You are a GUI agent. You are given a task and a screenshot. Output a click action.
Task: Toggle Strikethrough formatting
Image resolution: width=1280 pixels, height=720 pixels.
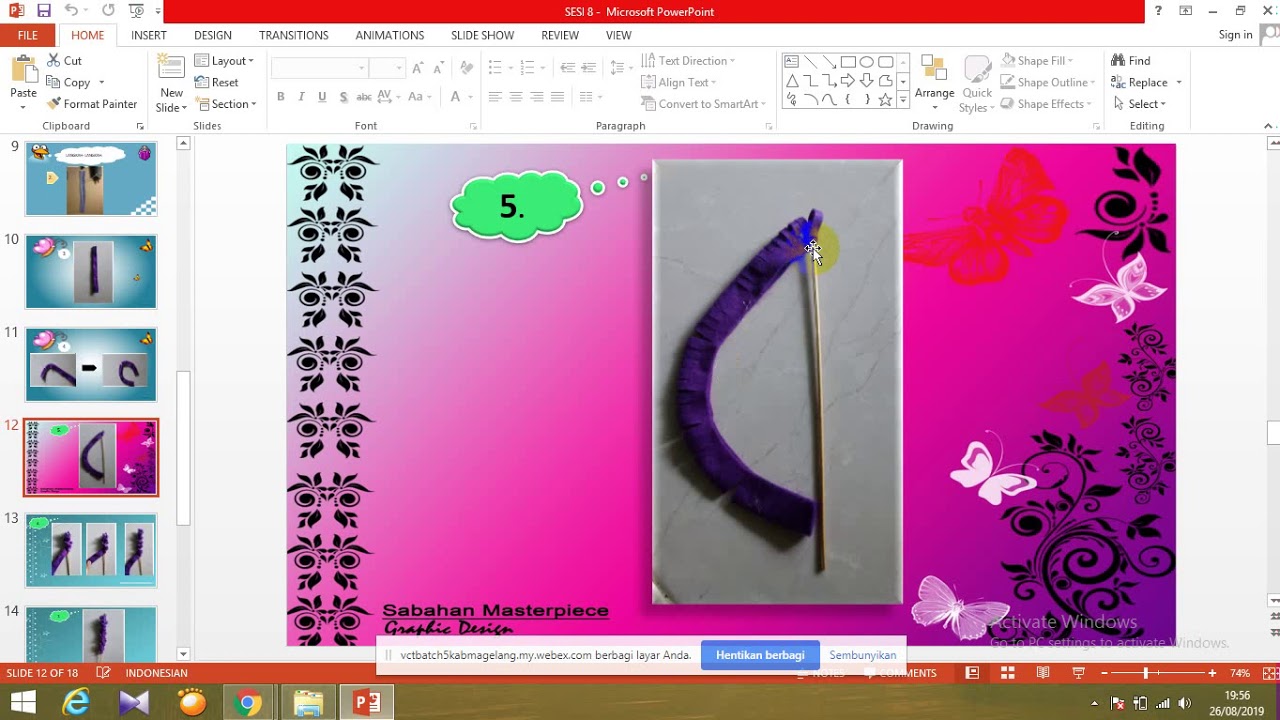(x=364, y=97)
